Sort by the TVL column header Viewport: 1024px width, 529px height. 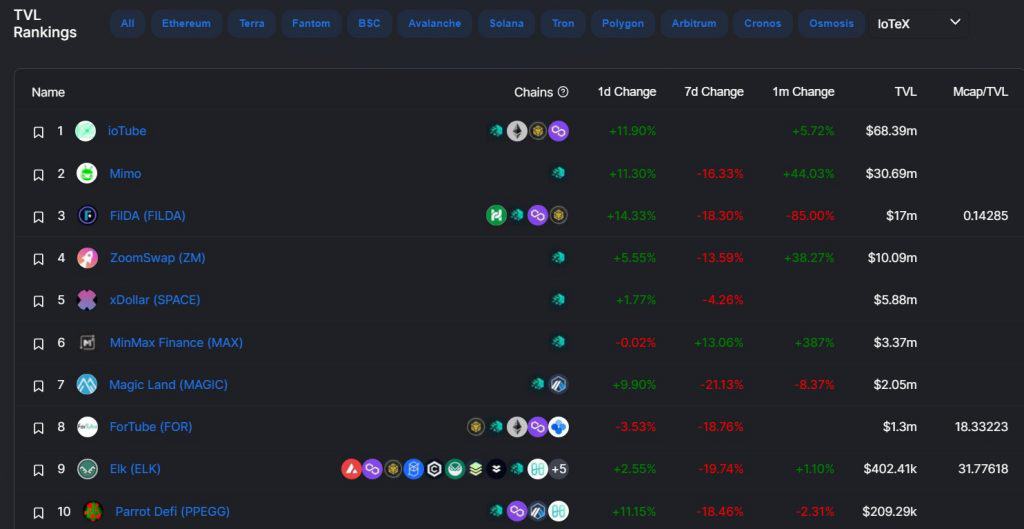(906, 92)
